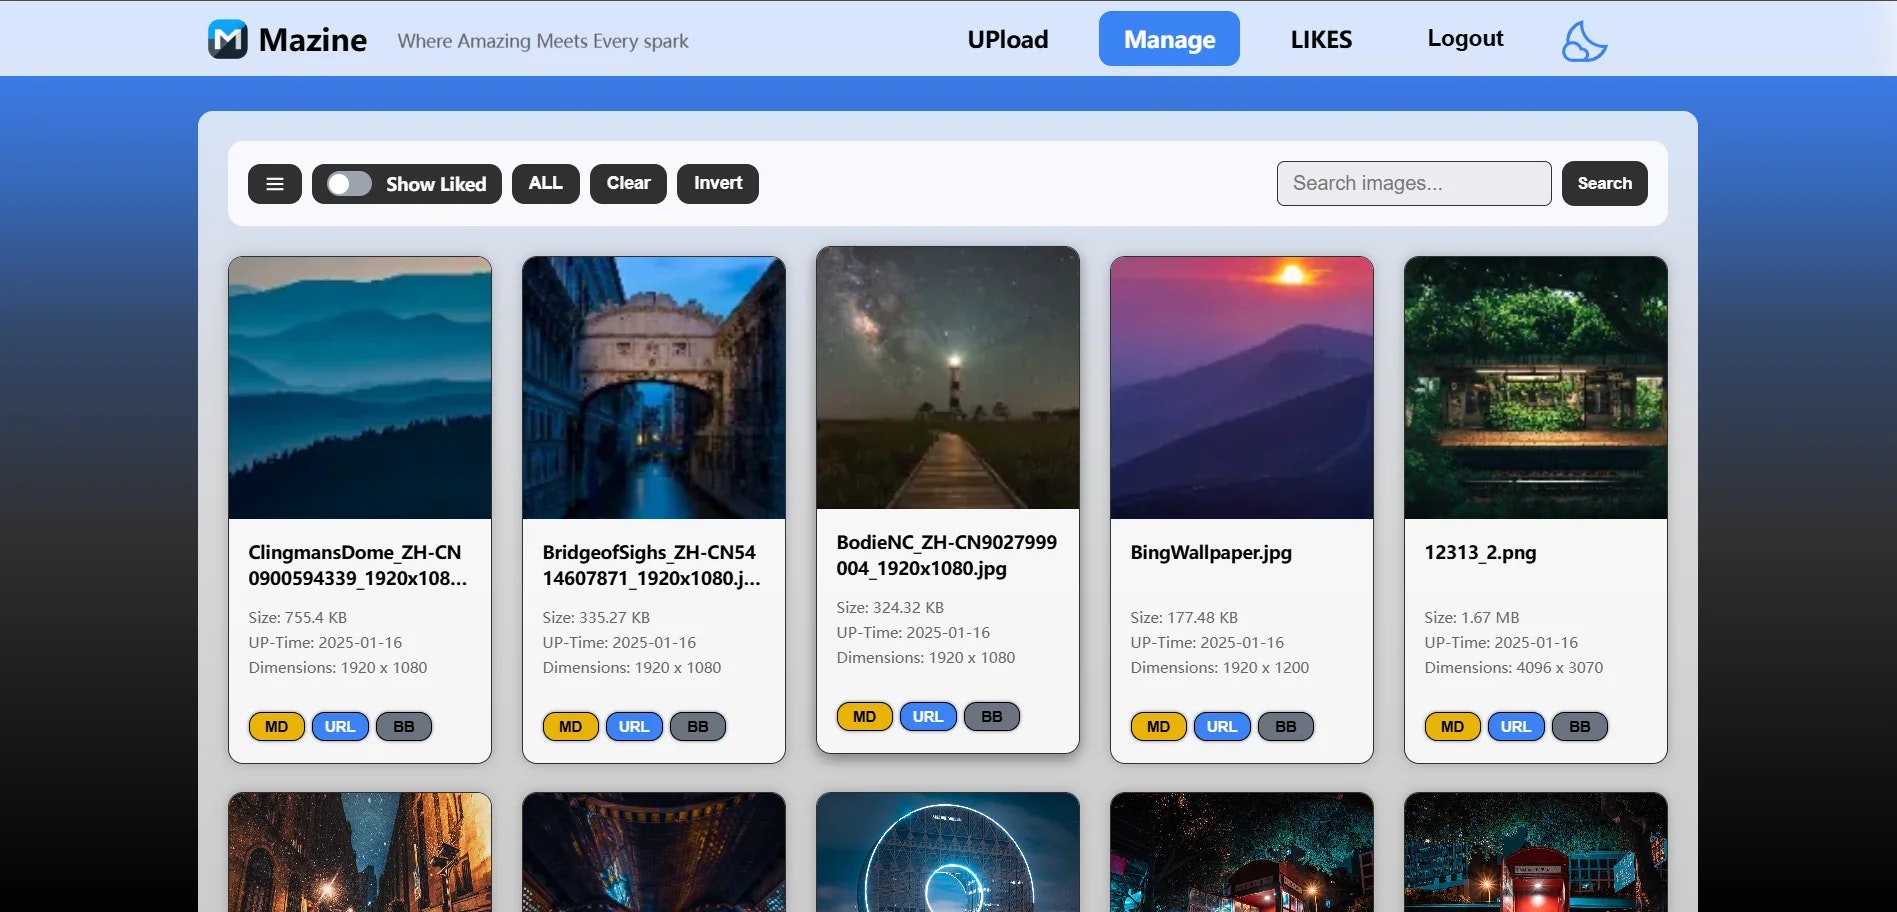The image size is (1897, 912).
Task: Click the Mazine brand name
Action: point(312,39)
